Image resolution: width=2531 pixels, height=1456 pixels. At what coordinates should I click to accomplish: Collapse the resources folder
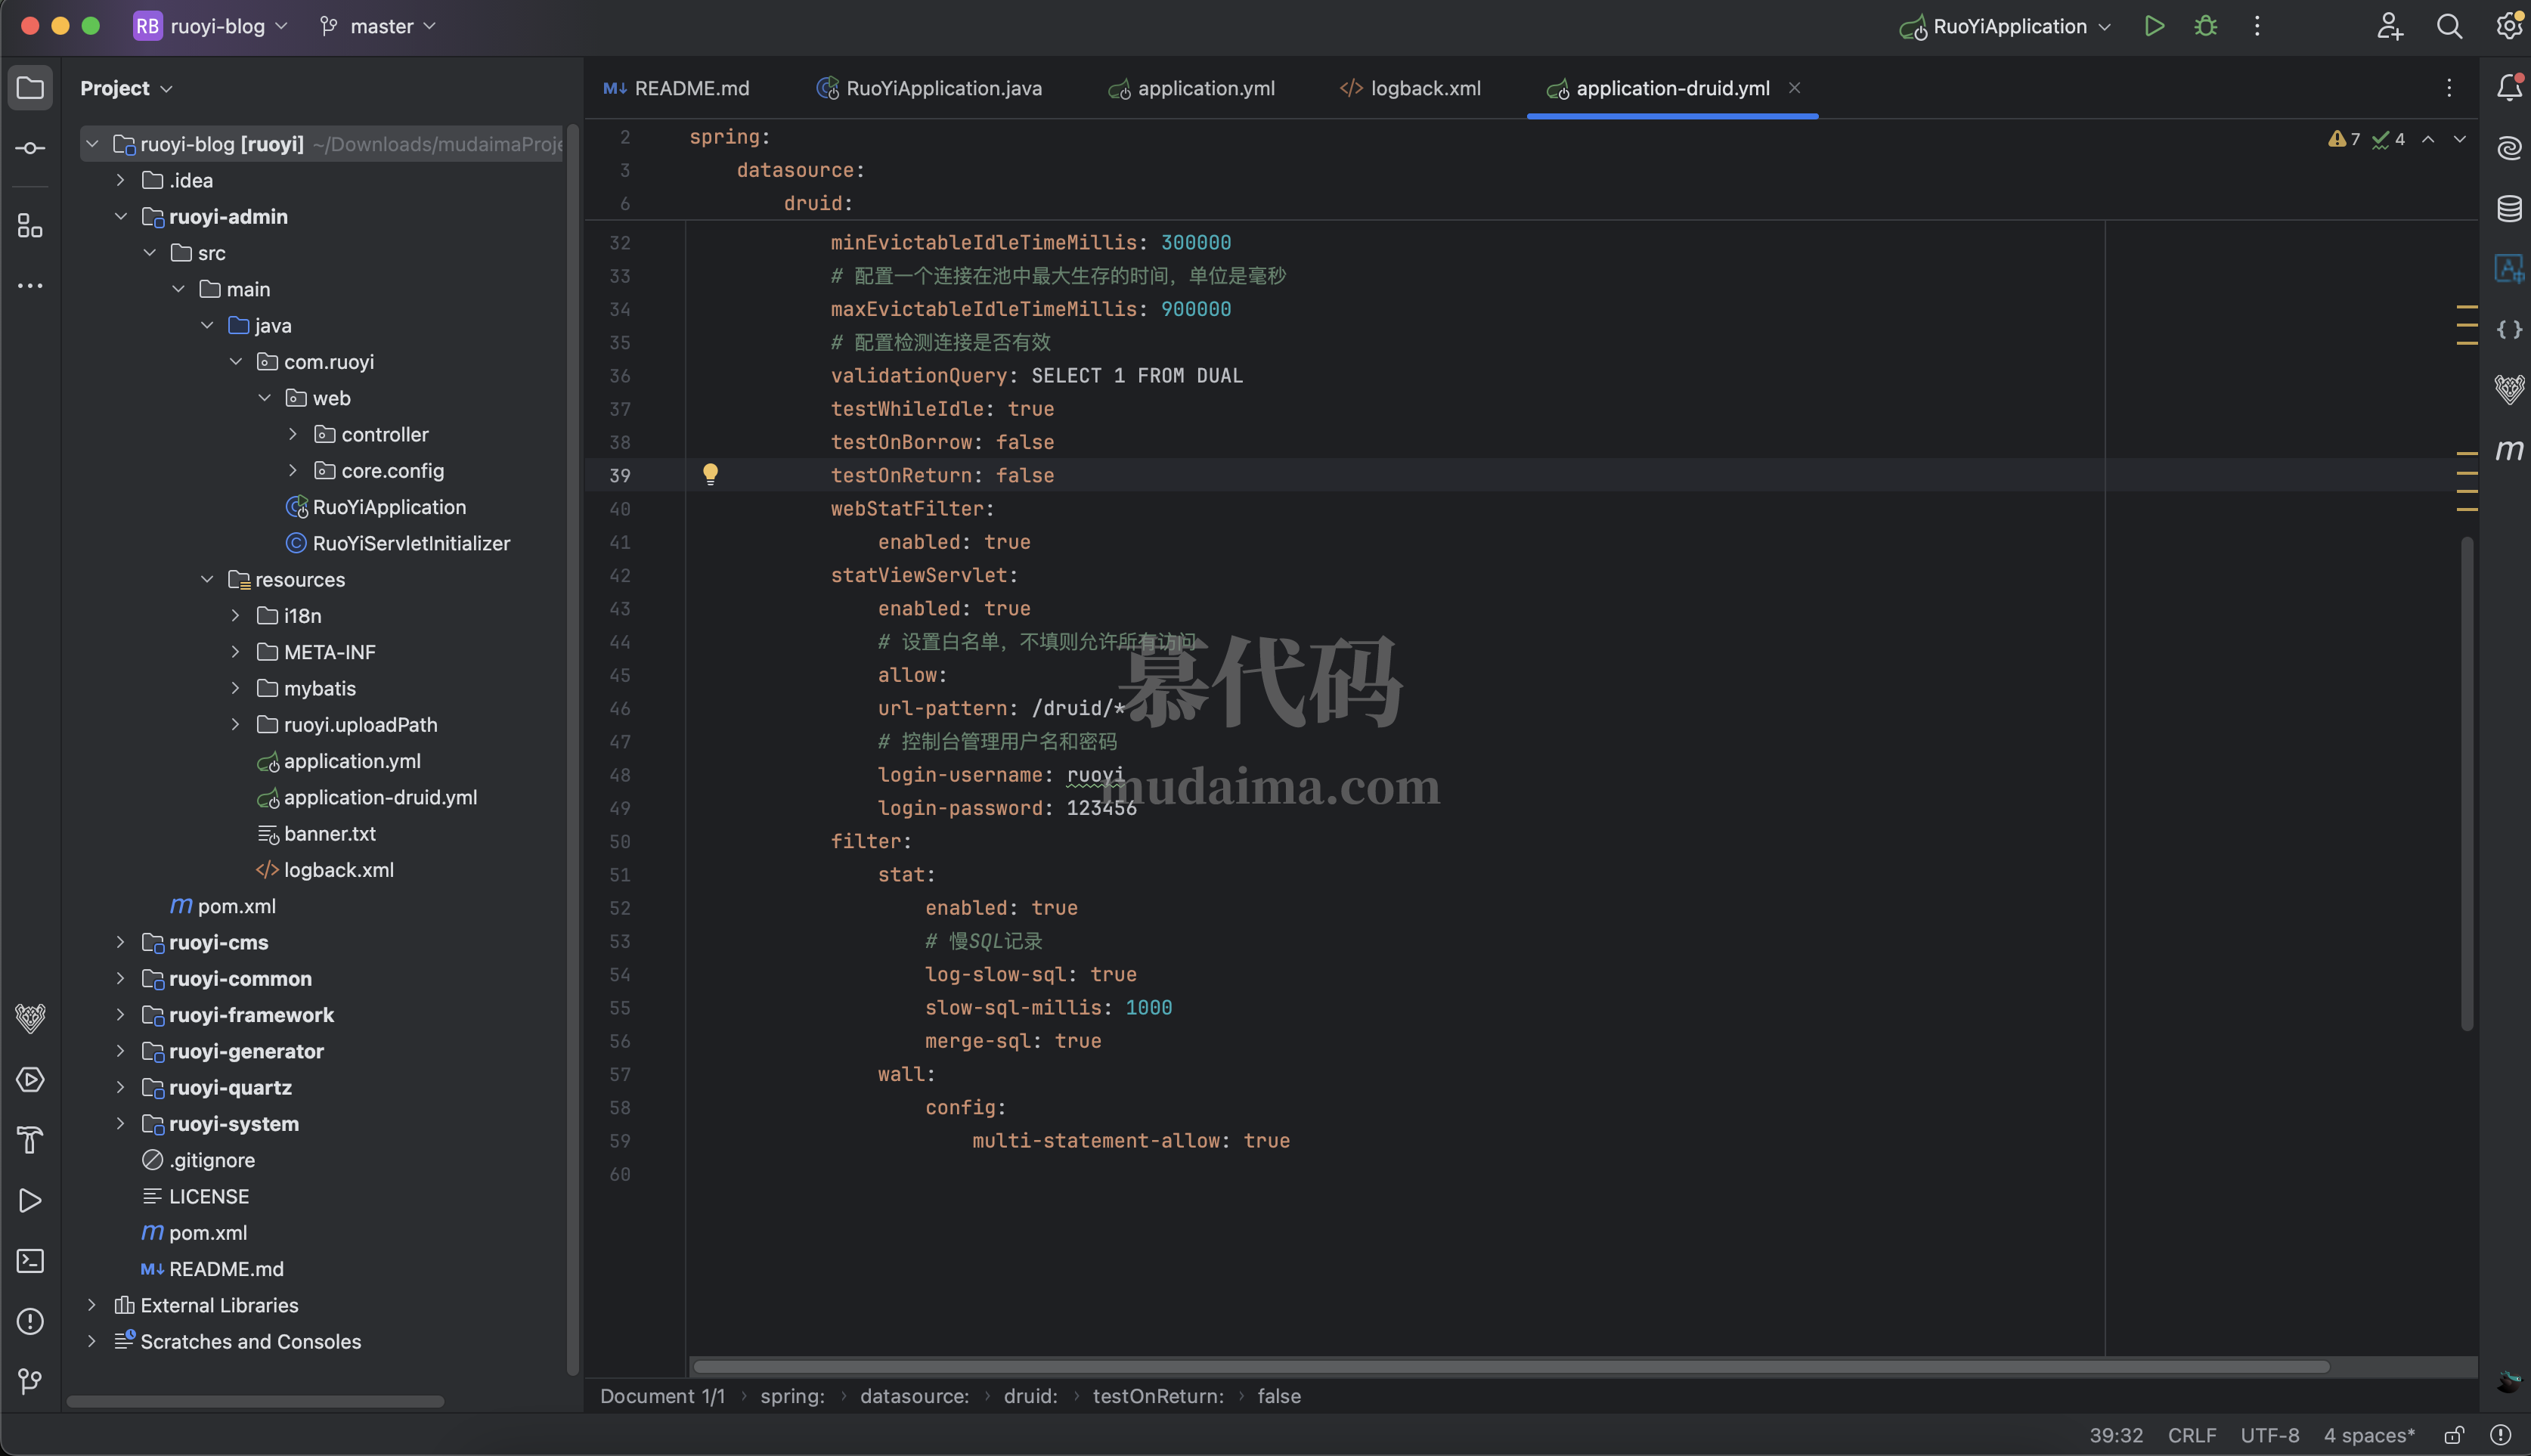207,579
